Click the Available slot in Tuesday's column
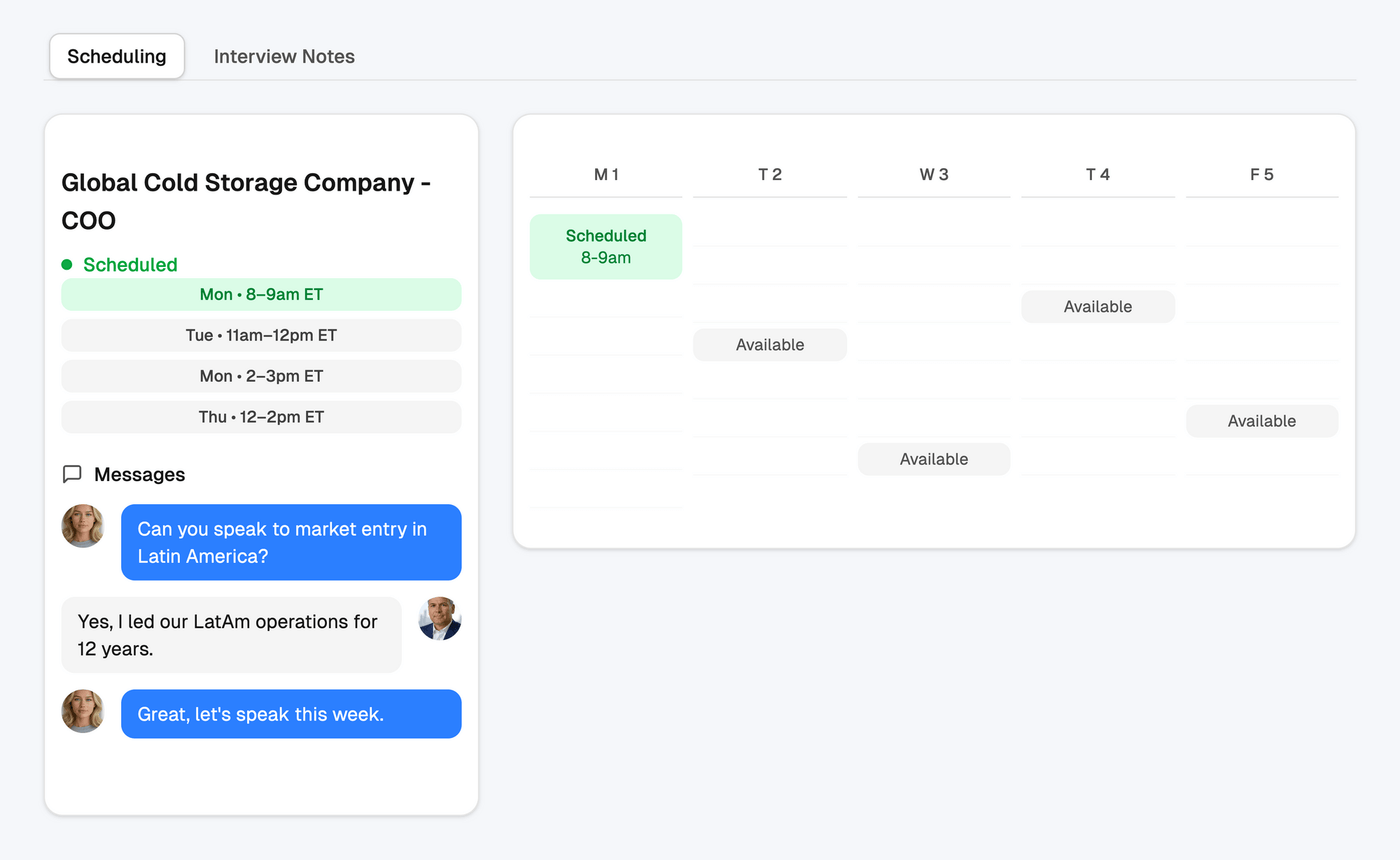 point(770,345)
